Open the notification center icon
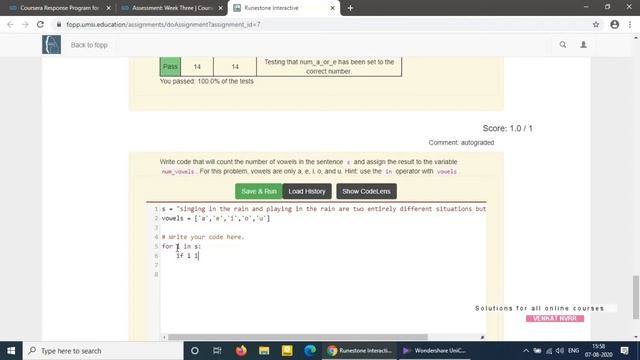 [624, 351]
